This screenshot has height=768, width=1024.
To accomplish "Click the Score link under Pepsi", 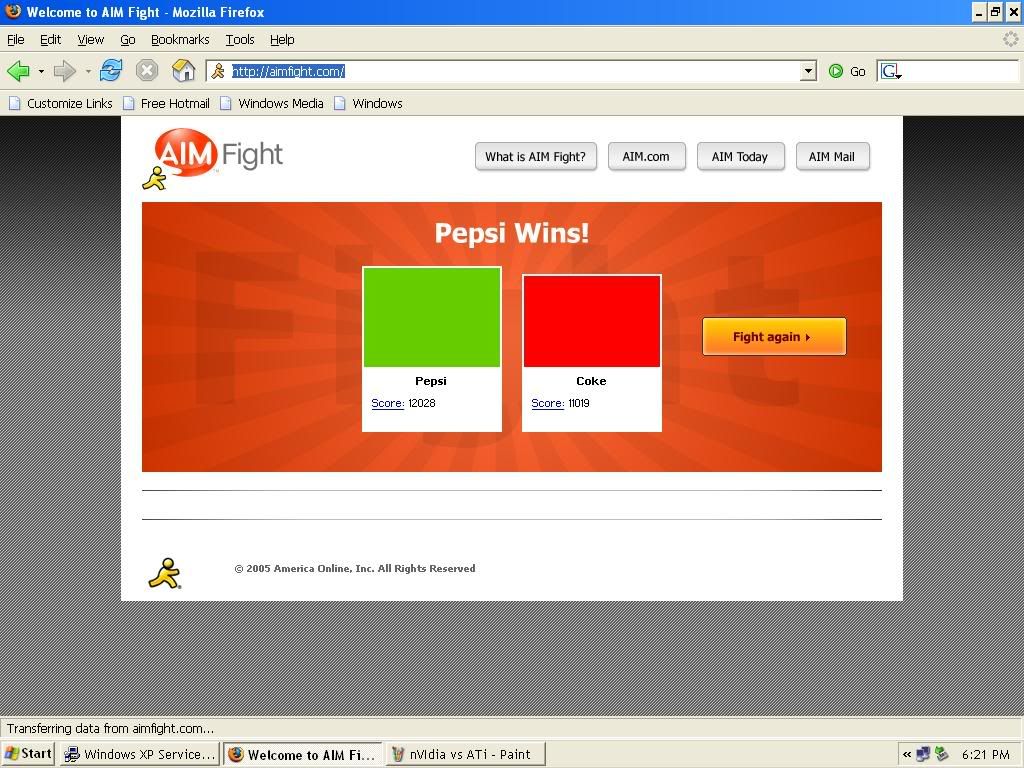I will (387, 404).
